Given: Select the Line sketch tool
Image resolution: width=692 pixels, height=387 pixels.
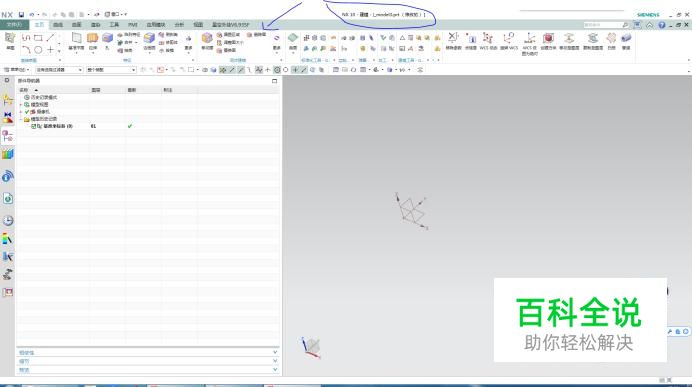Looking at the screenshot, I should coord(51,38).
